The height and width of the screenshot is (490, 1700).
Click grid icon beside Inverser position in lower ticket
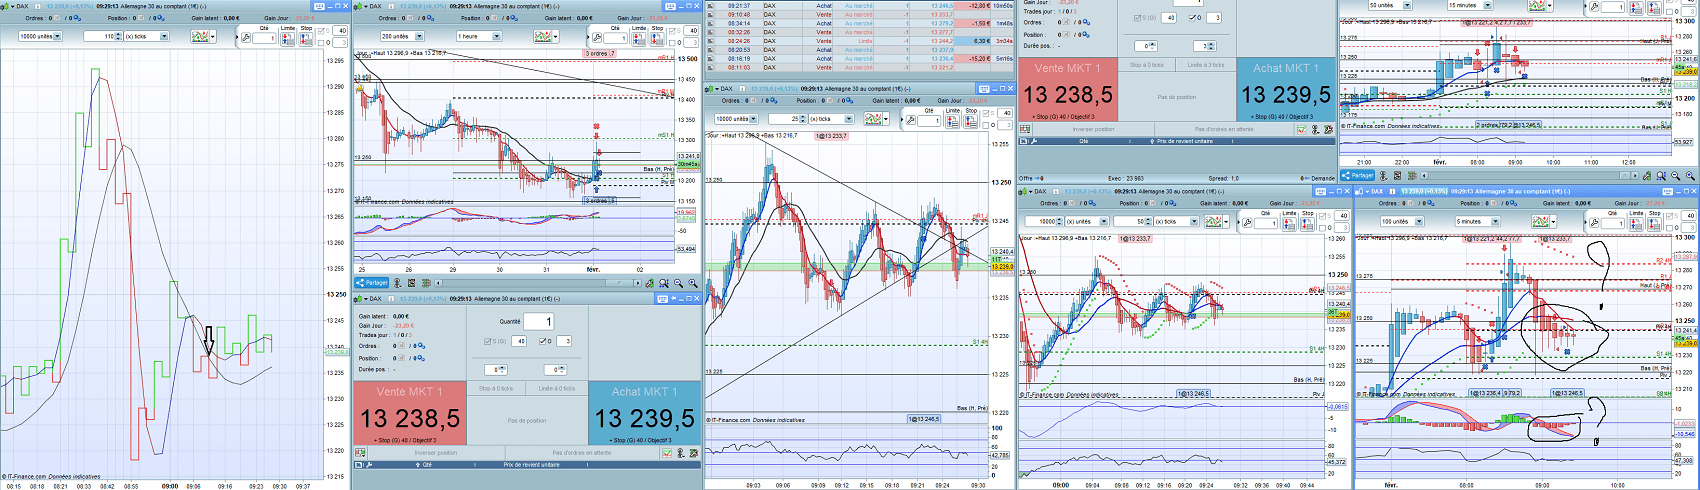coord(360,452)
